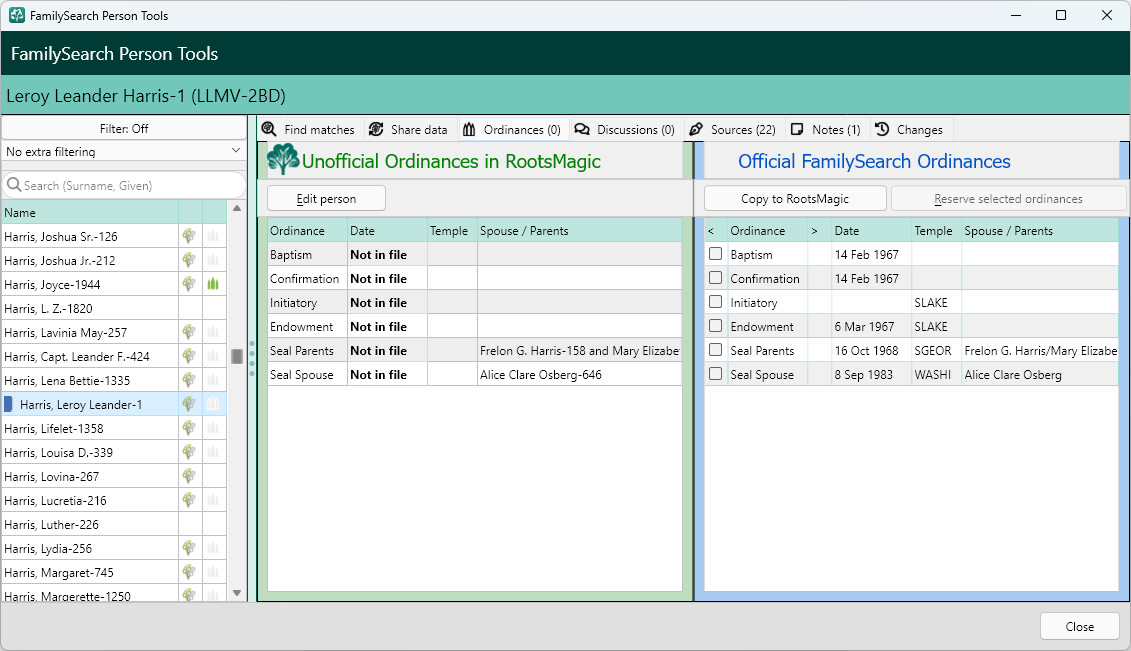Open the Find matches tab
Viewport: 1131px width, 651px height.
309,130
